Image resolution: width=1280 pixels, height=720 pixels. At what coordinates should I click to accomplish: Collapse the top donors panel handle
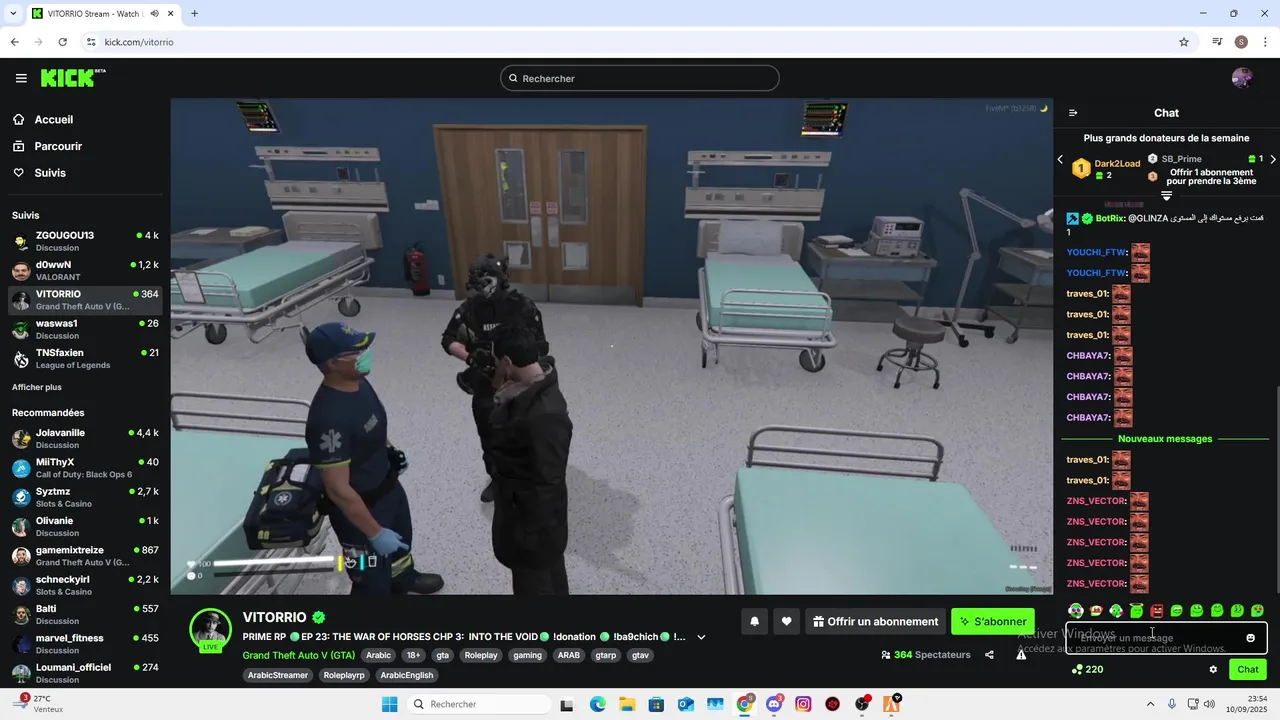(x=1166, y=196)
